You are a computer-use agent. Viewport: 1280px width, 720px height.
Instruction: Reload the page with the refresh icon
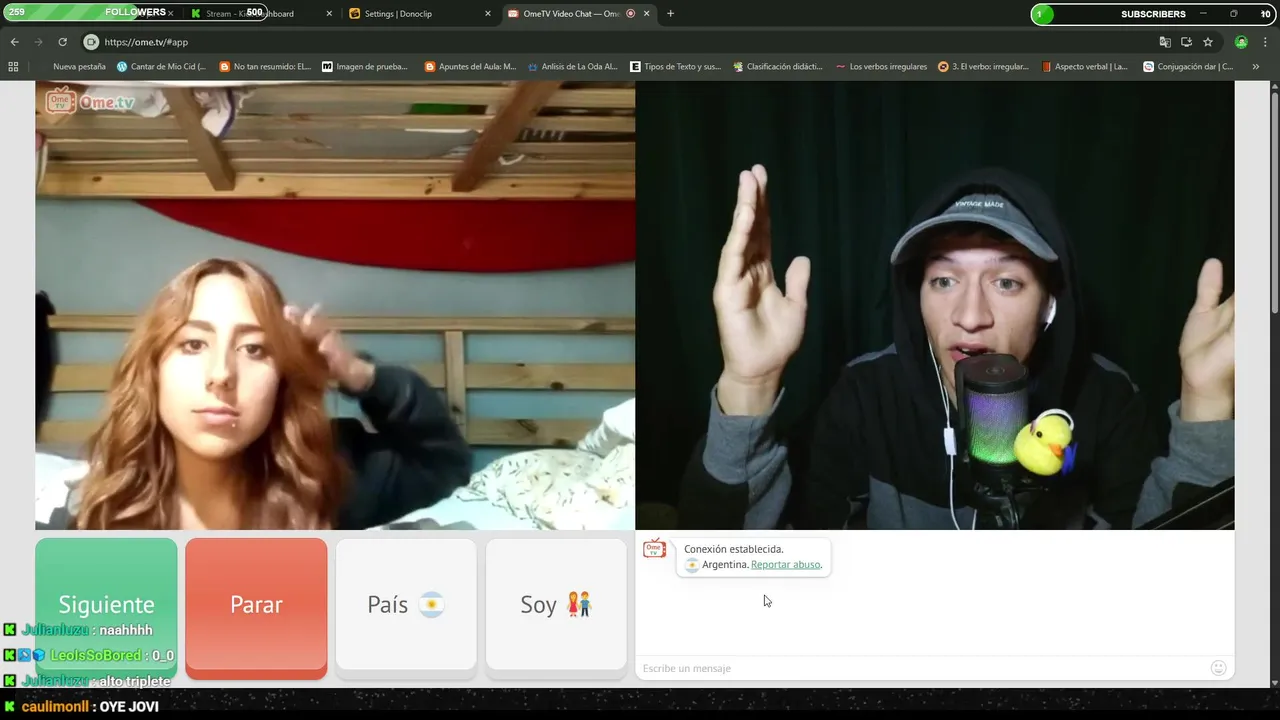[62, 42]
